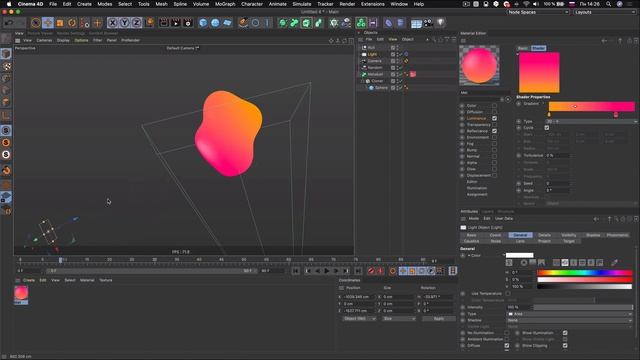Select the pink material thumbnail in Material Manager
This screenshot has width=640, height=360.
tap(21, 293)
